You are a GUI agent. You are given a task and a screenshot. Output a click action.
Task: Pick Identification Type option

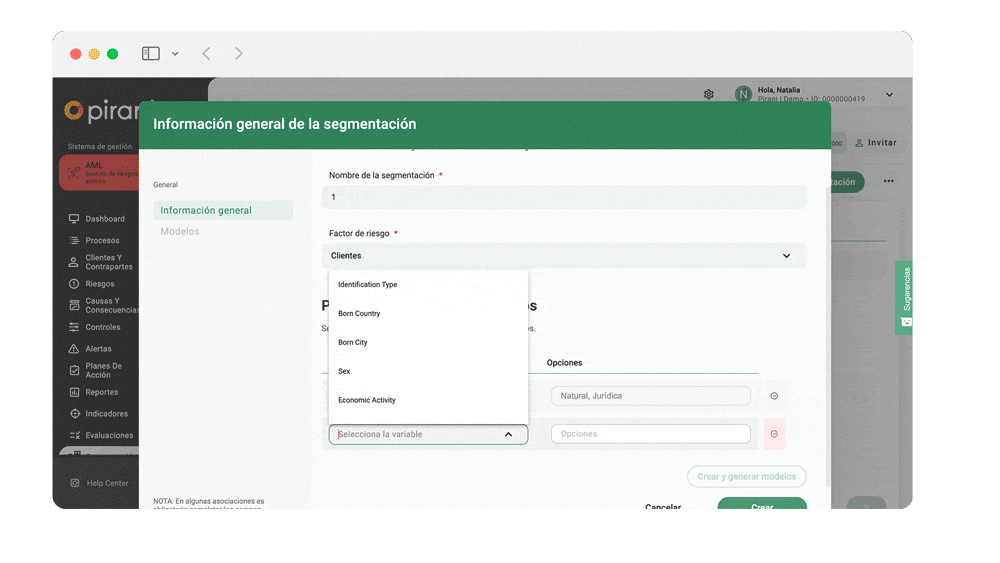(x=367, y=285)
